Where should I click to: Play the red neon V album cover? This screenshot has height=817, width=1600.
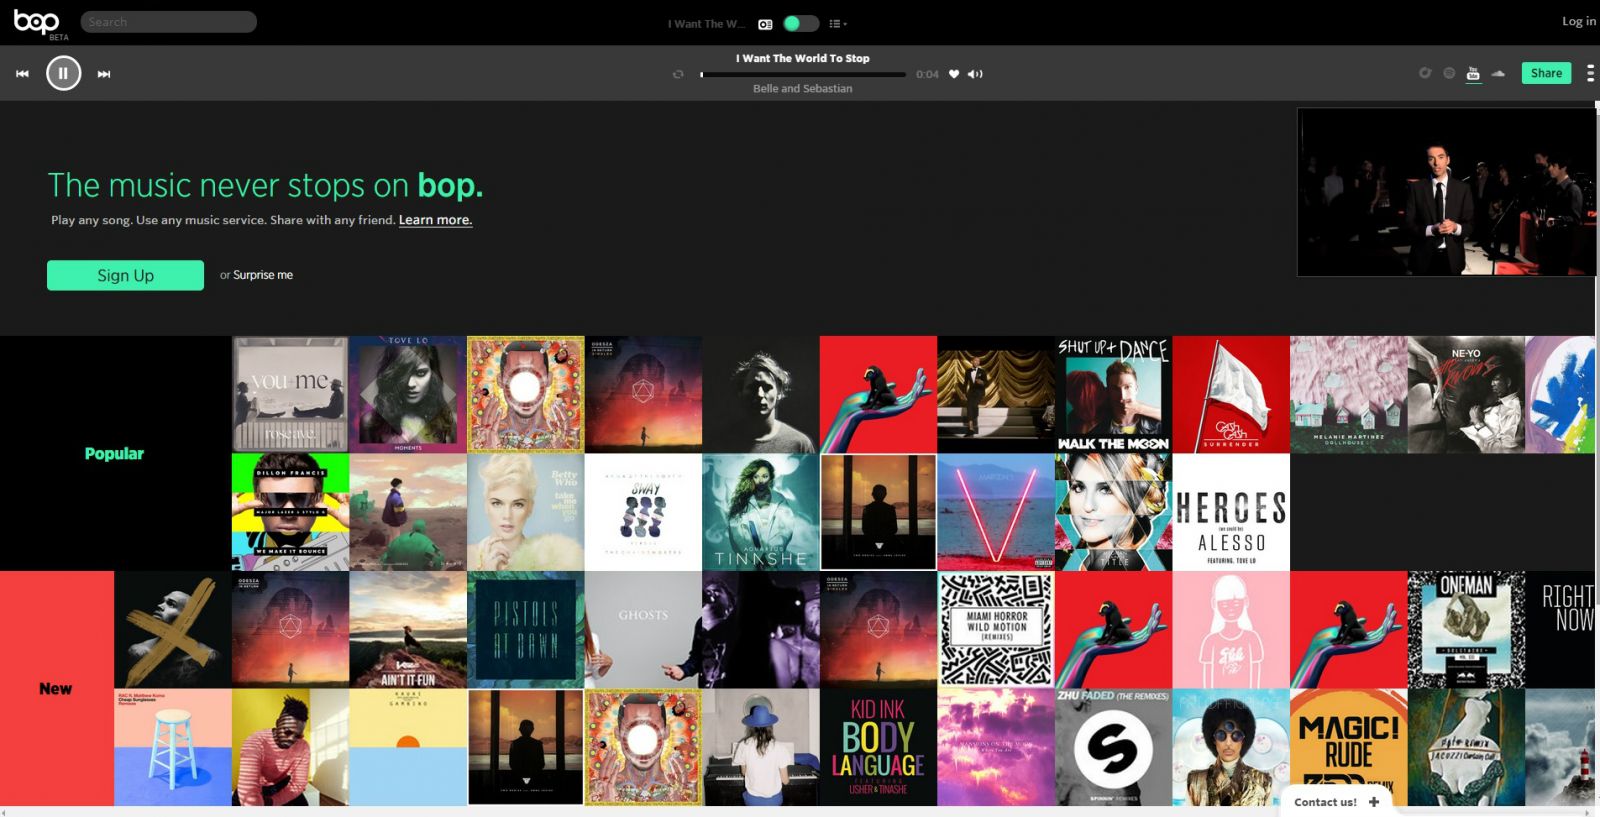click(x=996, y=512)
